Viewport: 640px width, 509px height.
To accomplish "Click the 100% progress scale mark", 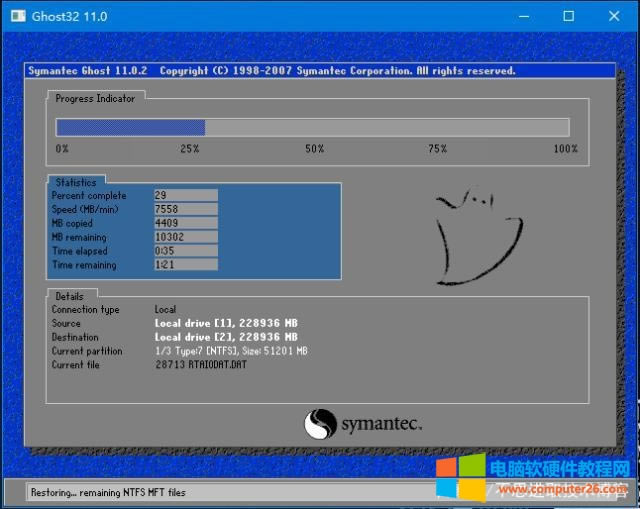I will pos(565,149).
